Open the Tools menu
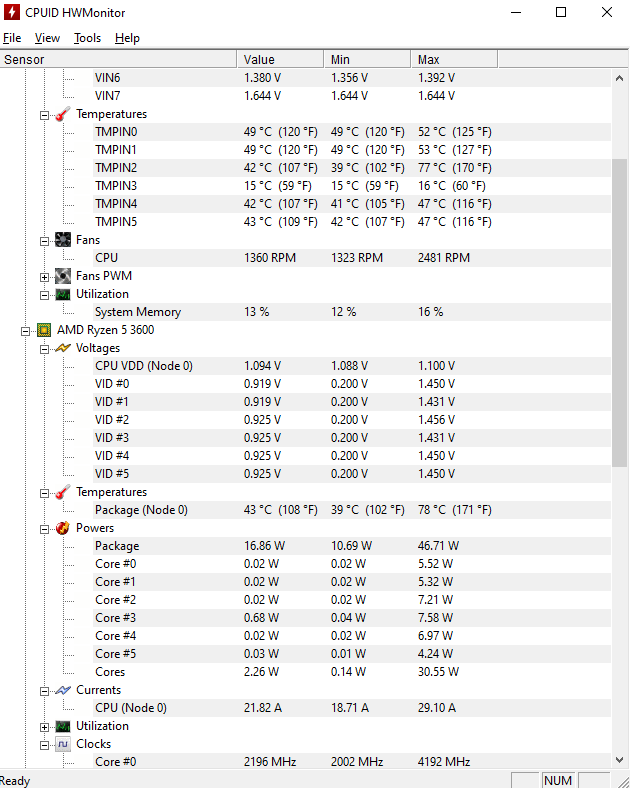The width and height of the screenshot is (630, 788). (87, 38)
